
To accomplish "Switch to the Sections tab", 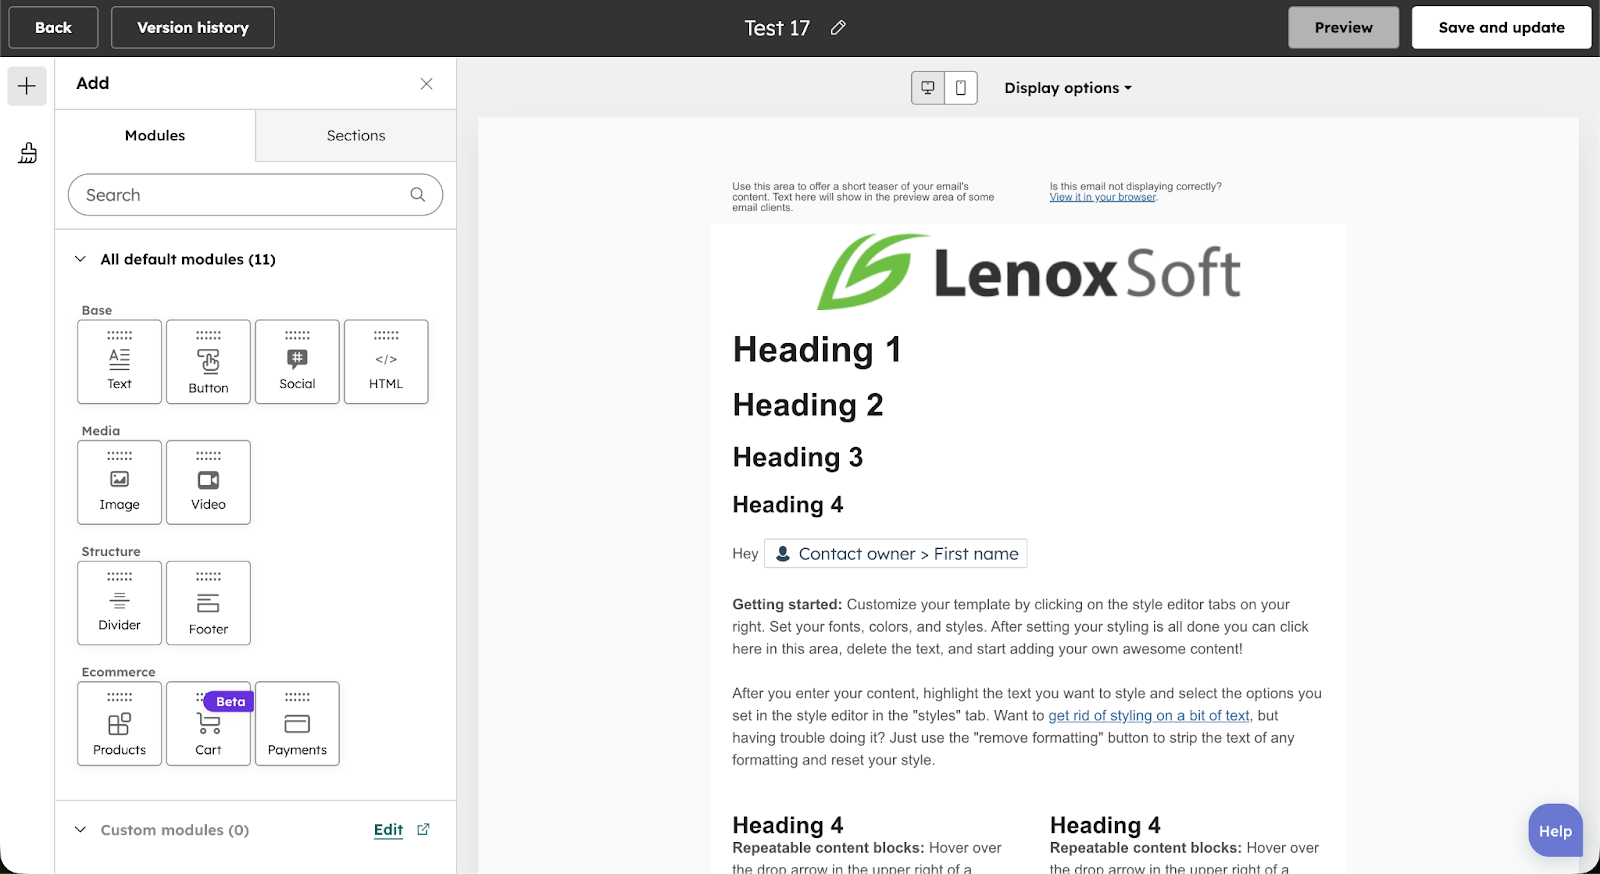I will [x=356, y=136].
